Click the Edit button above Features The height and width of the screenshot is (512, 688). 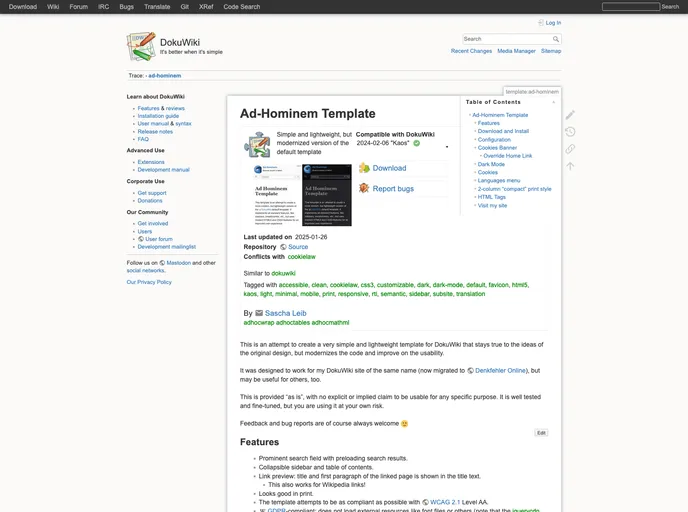click(541, 433)
